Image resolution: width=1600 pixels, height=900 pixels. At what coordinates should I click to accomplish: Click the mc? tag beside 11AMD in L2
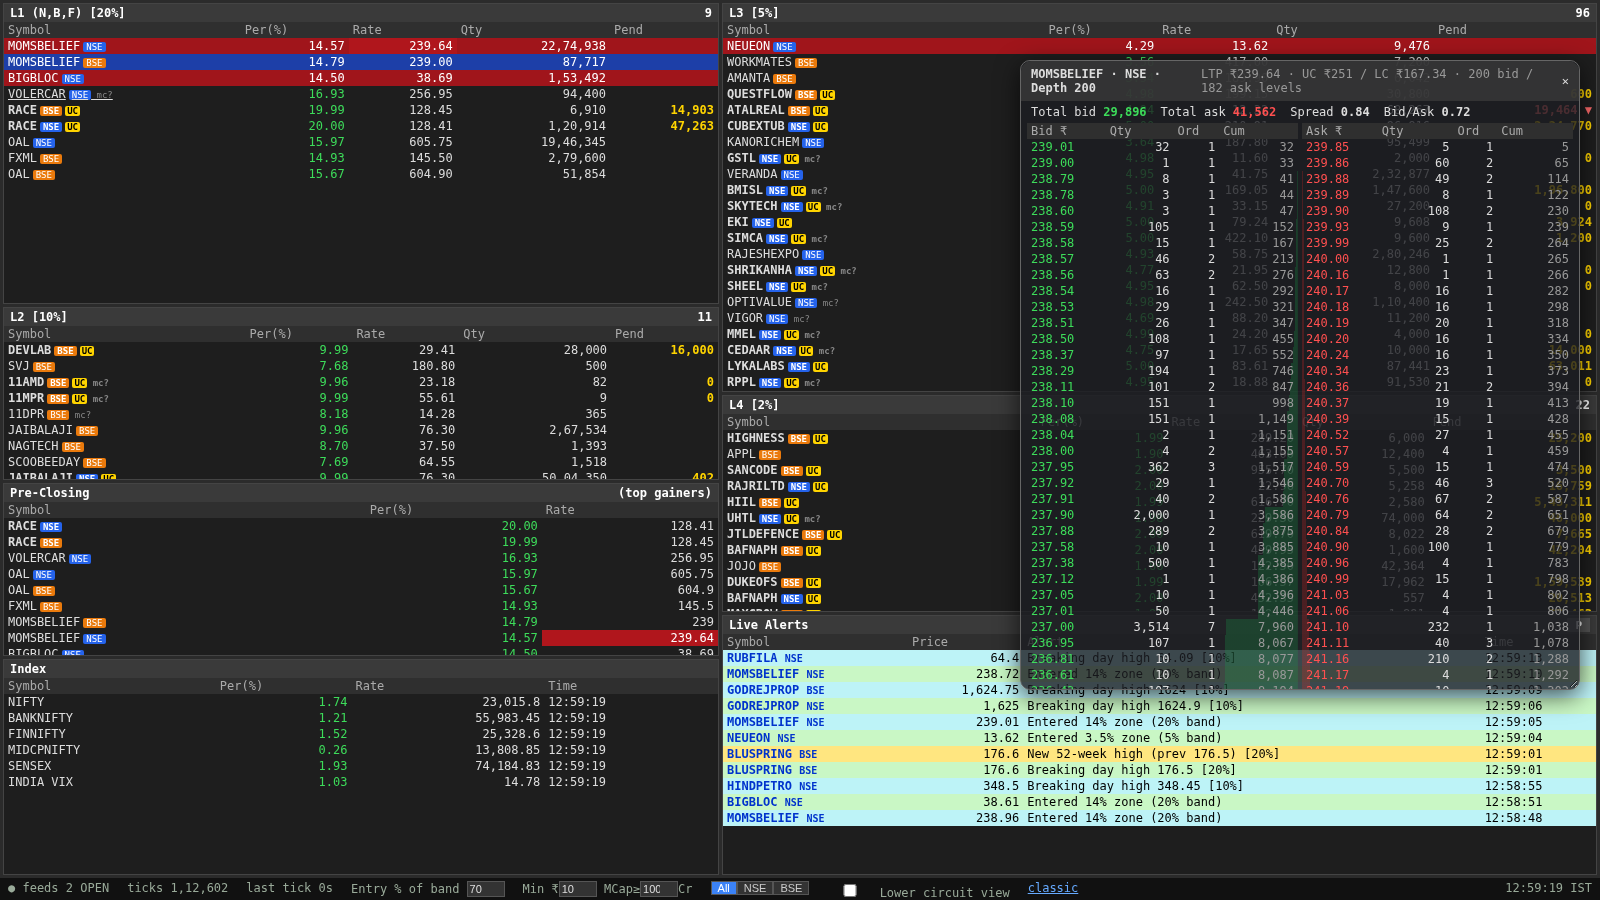pos(100,383)
